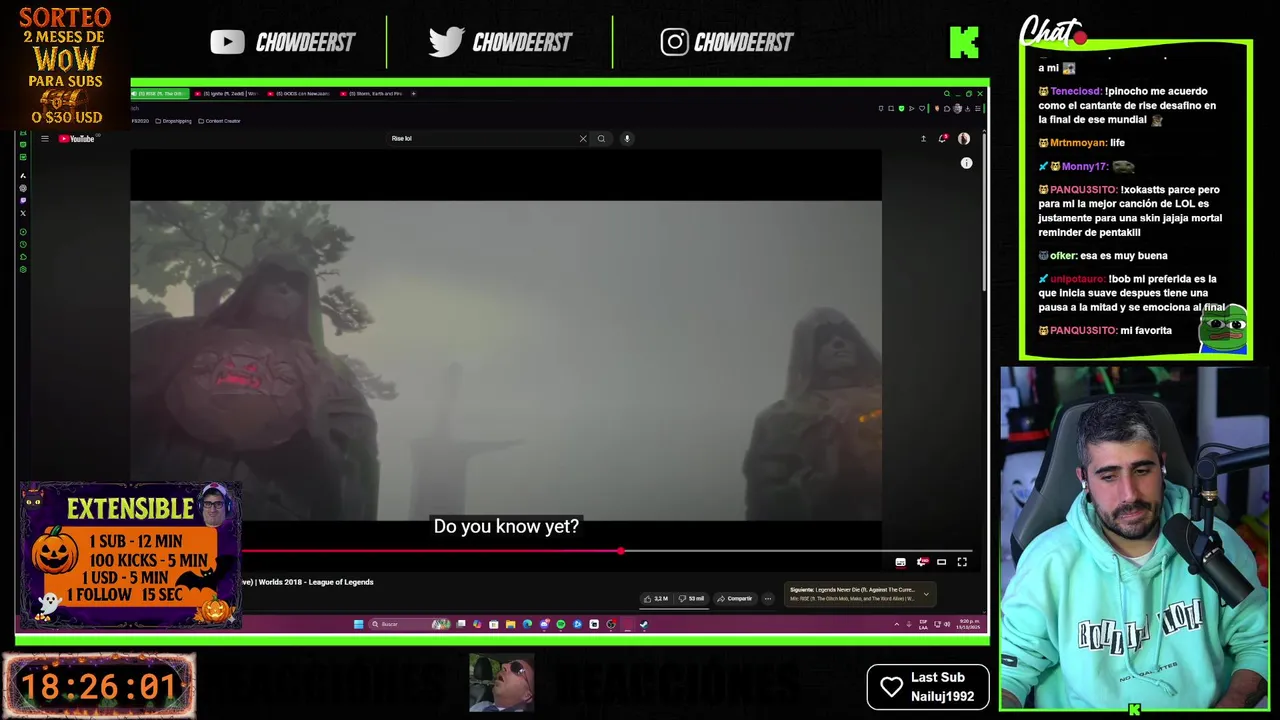
Task: Switch to the 'Ignite (ft. Zedd)' tab
Action: pos(228,94)
